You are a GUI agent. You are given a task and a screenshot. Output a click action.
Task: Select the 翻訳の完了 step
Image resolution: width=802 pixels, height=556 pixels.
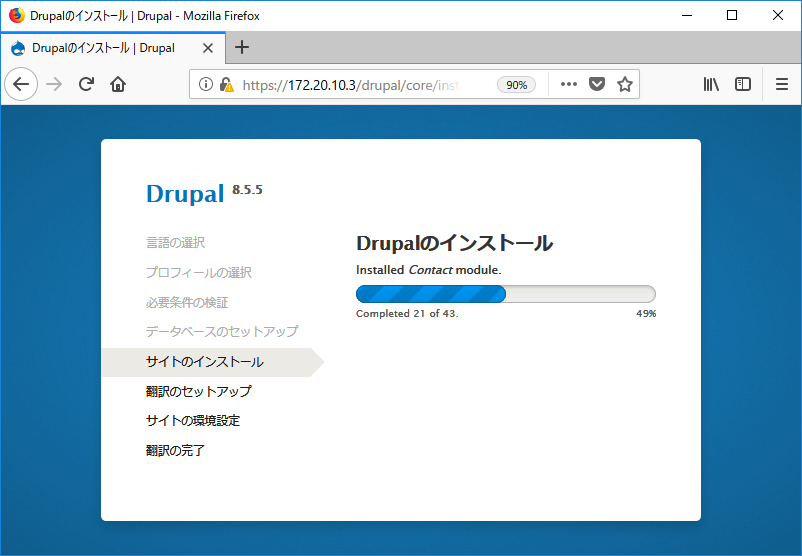[175, 450]
